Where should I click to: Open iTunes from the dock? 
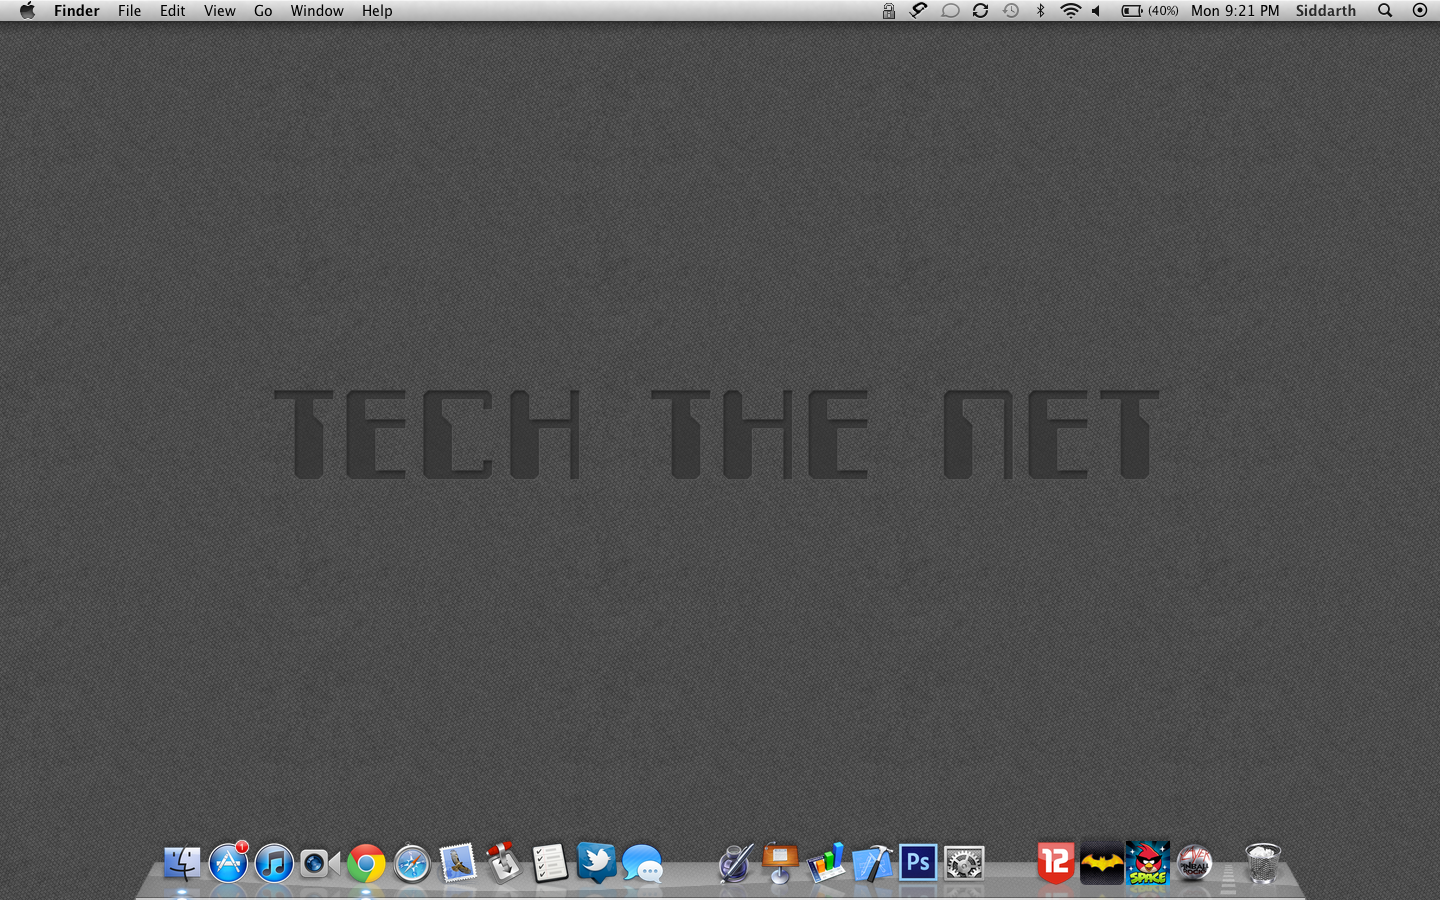(274, 863)
